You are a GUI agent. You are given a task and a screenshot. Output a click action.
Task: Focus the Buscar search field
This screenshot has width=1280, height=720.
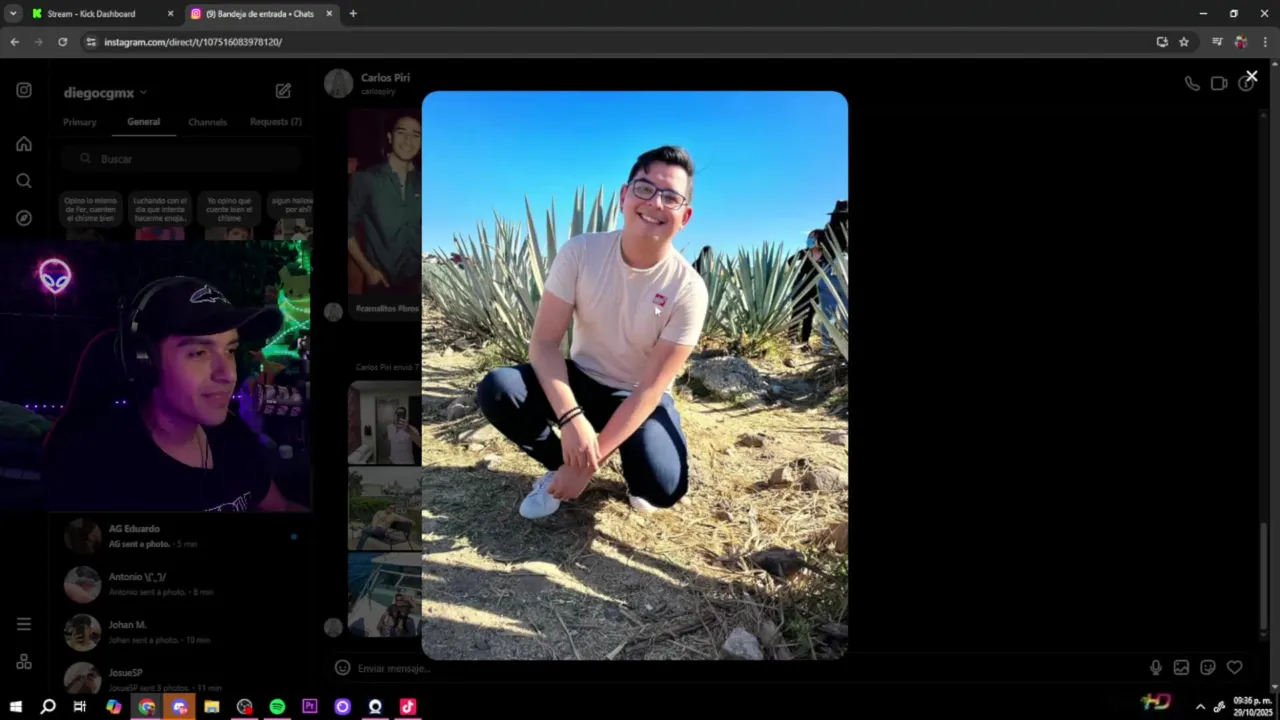(x=180, y=159)
